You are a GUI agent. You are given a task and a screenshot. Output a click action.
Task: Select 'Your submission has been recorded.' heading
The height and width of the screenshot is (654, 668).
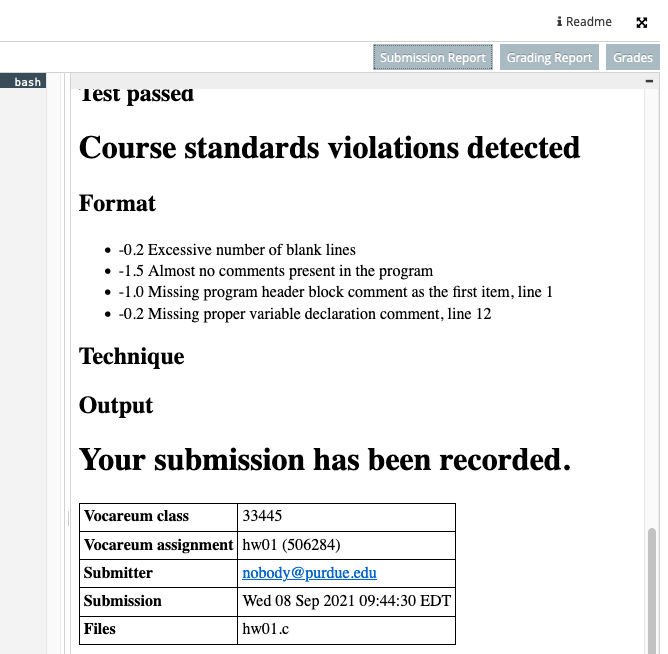(x=325, y=460)
